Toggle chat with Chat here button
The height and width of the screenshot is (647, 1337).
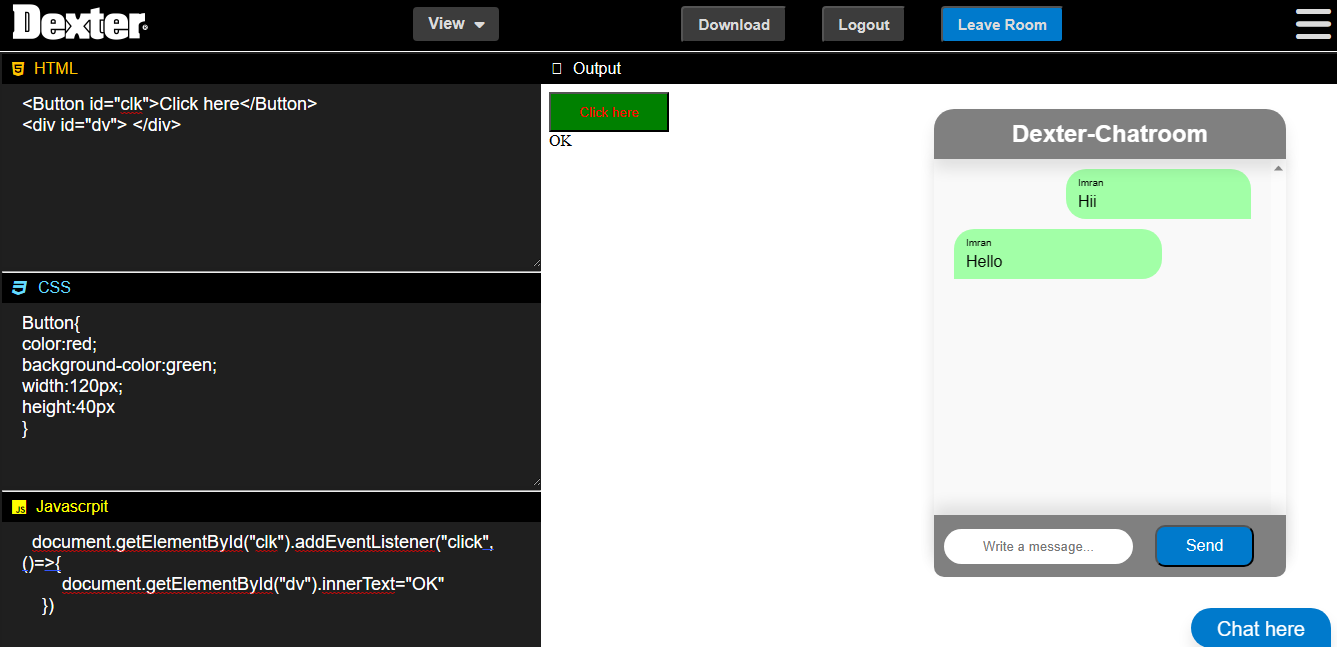[x=1261, y=628]
